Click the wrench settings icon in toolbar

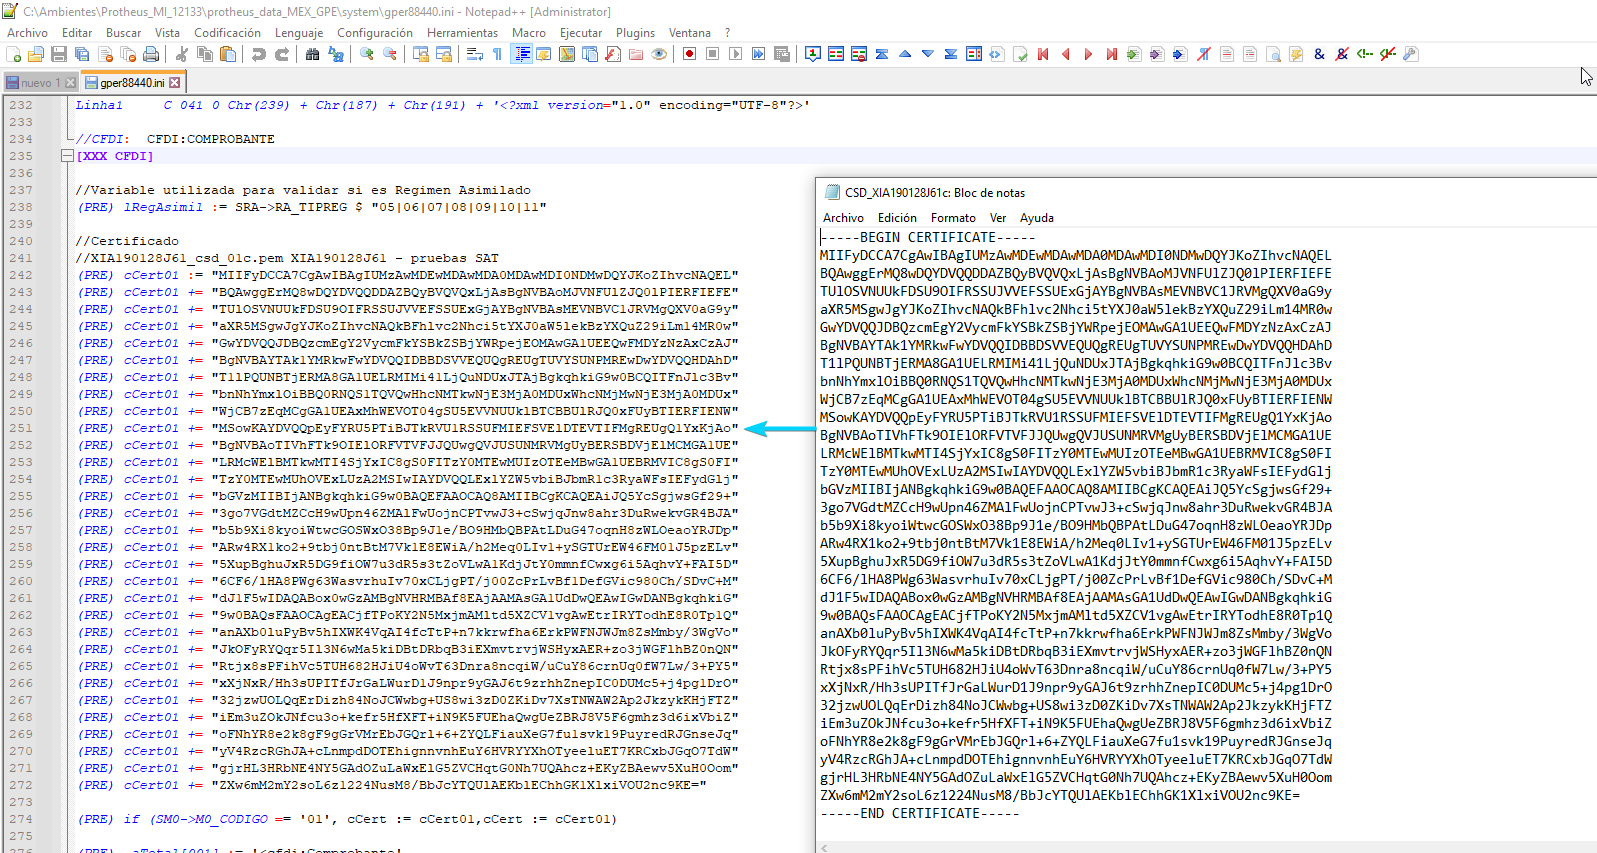point(1411,54)
